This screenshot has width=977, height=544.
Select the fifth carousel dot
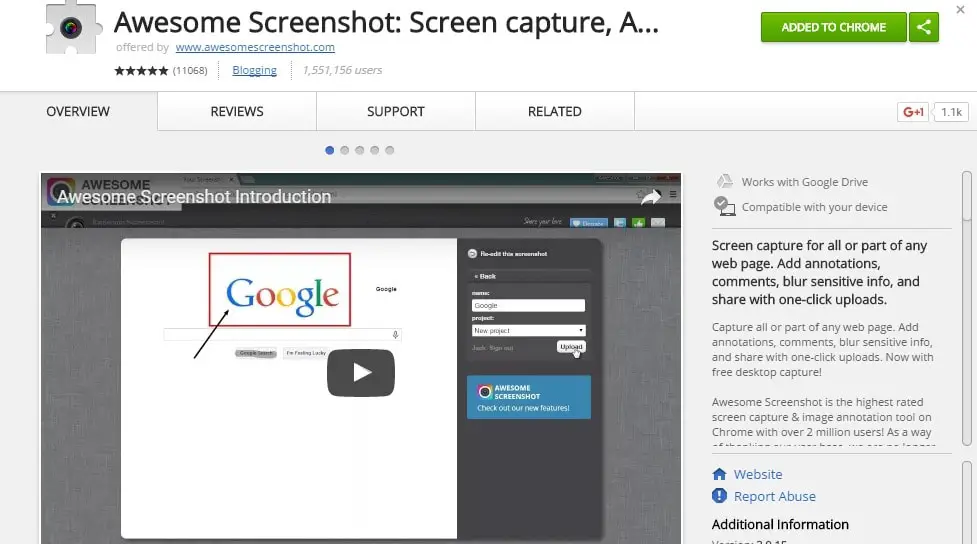[389, 150]
